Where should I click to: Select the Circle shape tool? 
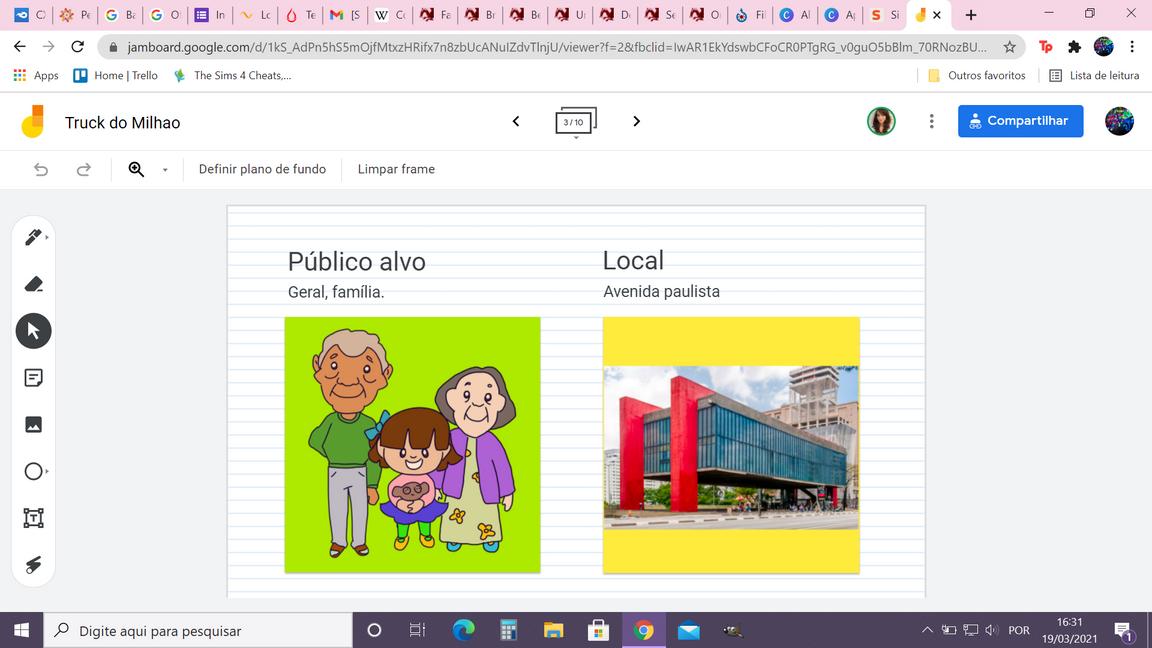[33, 471]
